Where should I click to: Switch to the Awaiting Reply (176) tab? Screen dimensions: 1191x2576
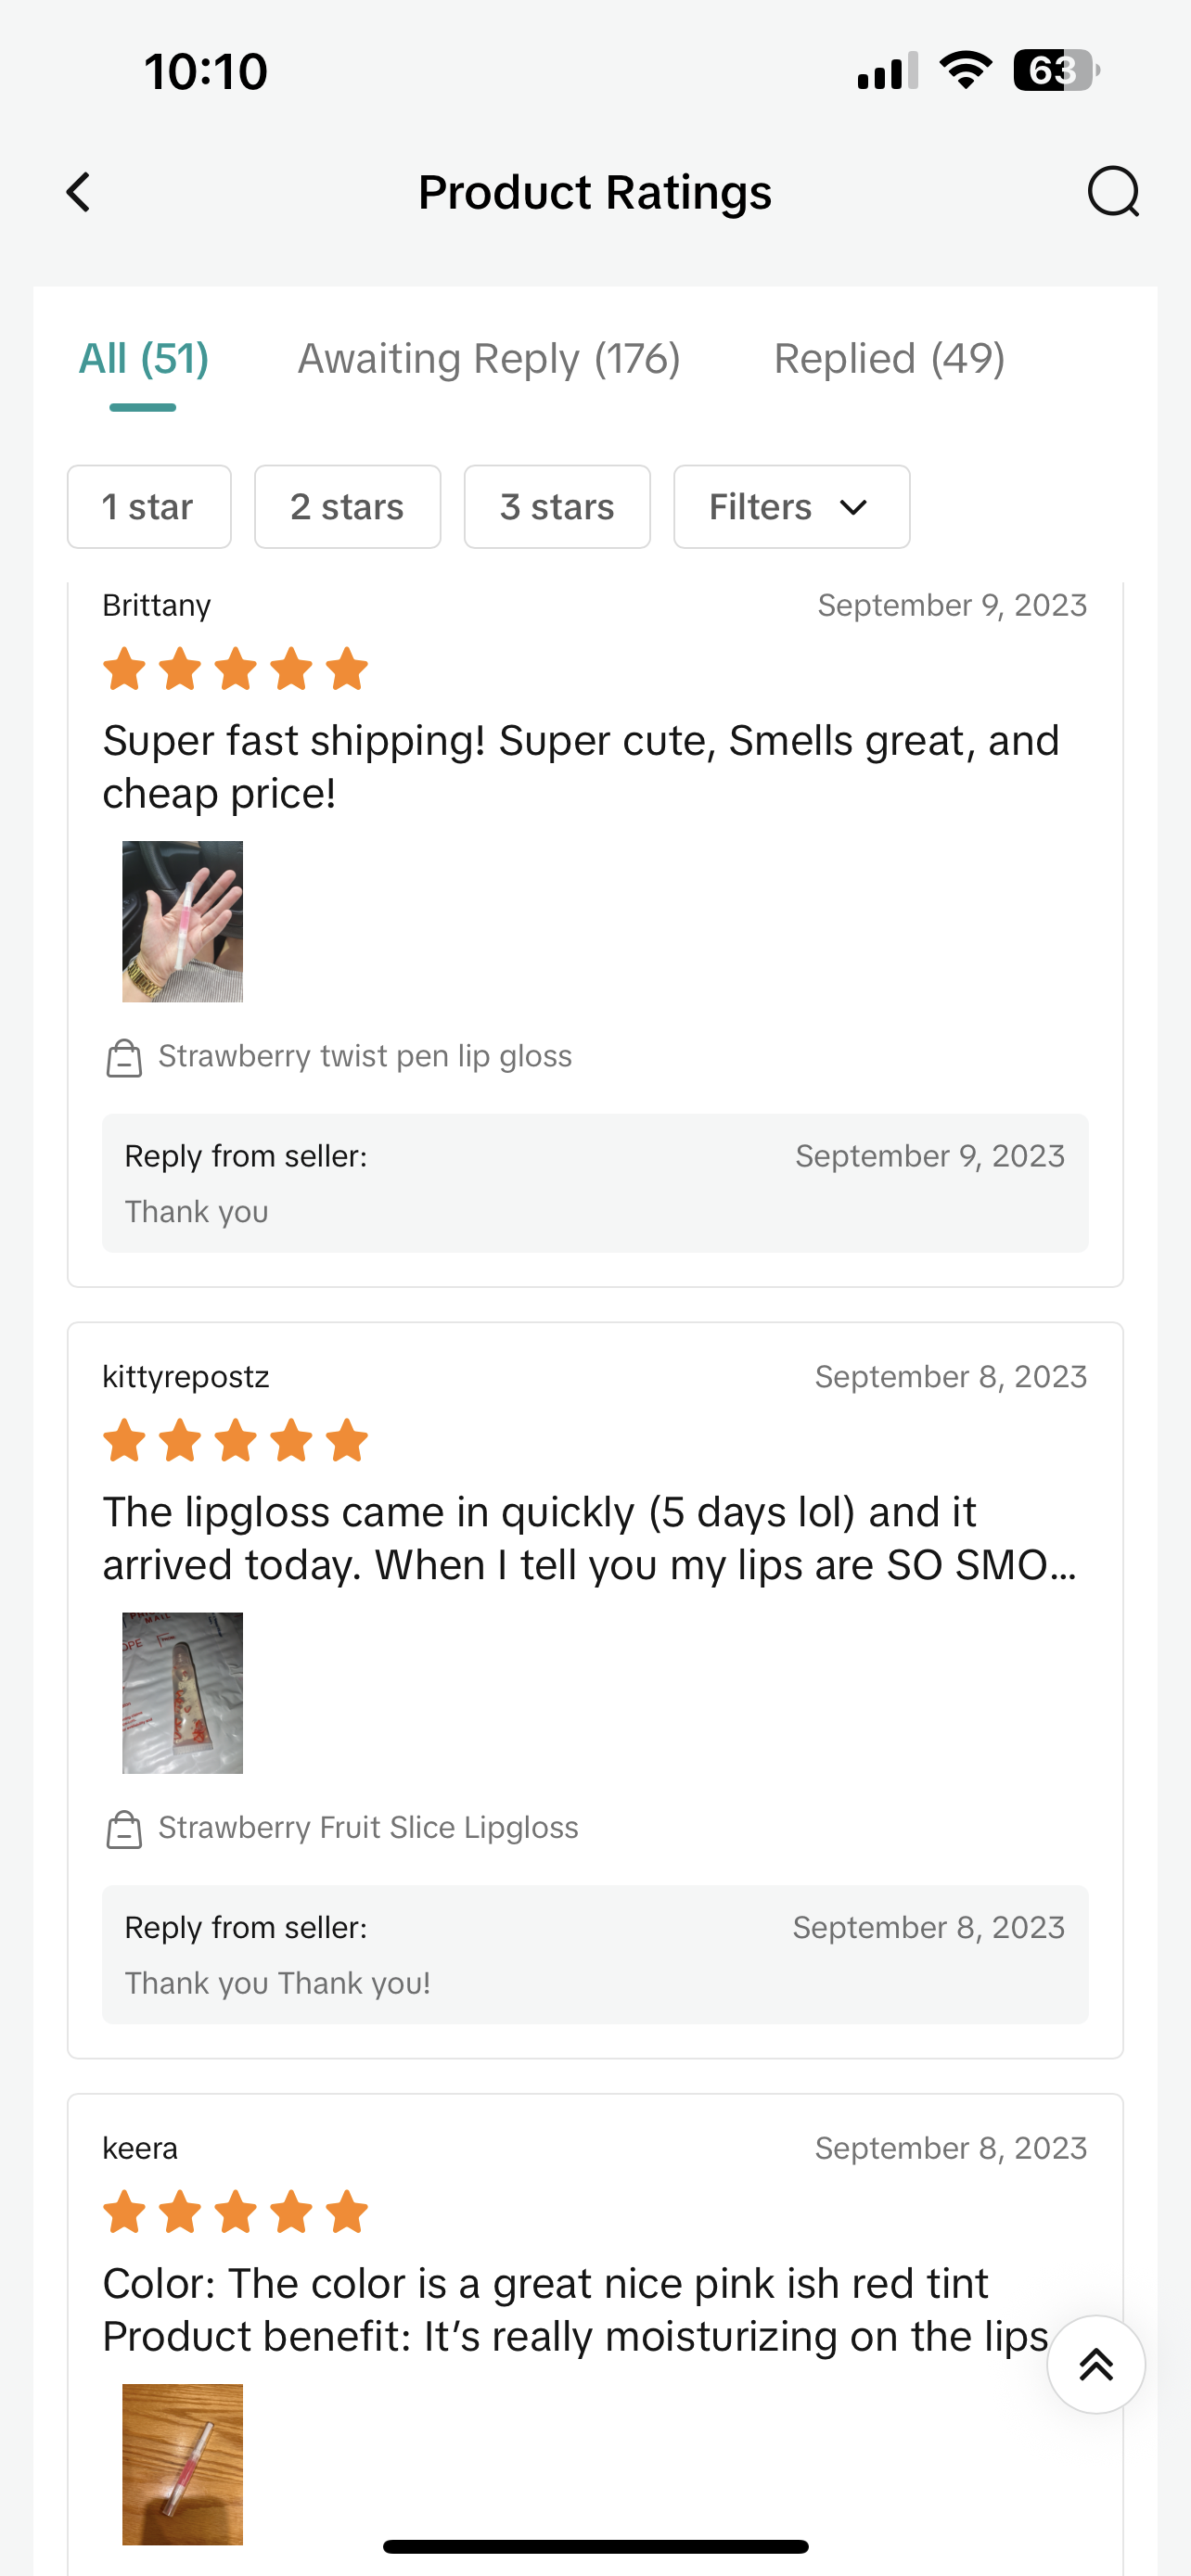(x=489, y=359)
